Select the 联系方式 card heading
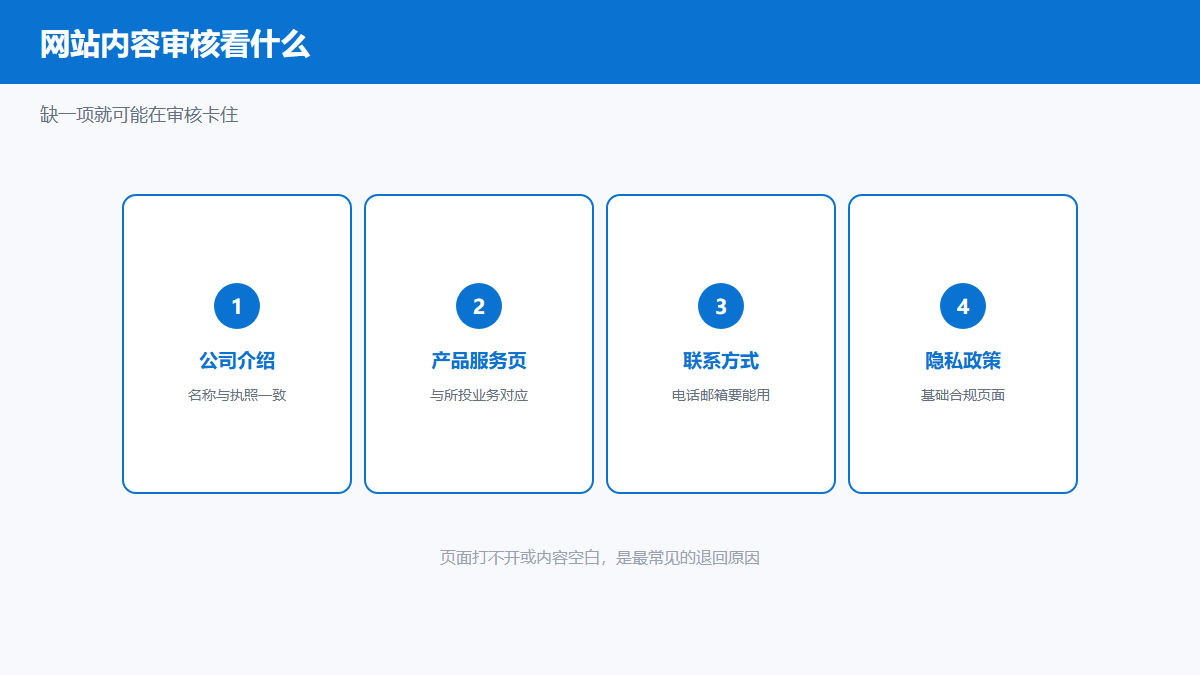Viewport: 1200px width, 675px height. click(x=721, y=361)
